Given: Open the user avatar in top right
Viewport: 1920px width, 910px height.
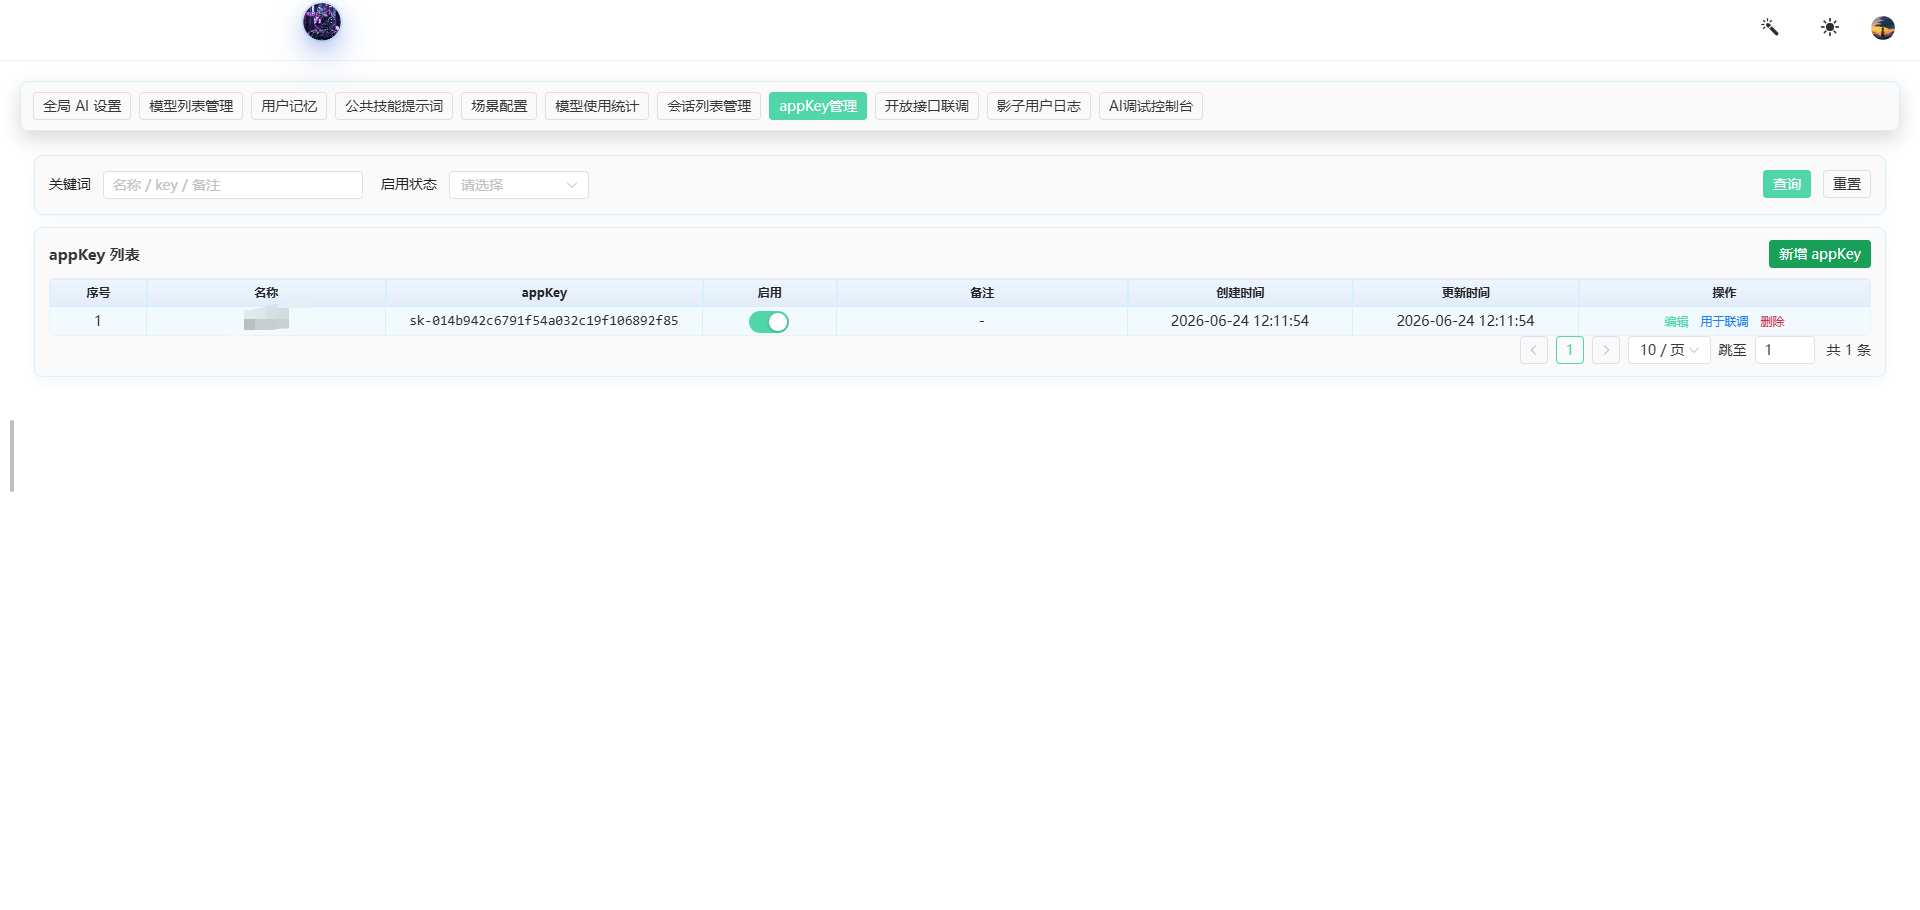Looking at the screenshot, I should (x=1883, y=28).
